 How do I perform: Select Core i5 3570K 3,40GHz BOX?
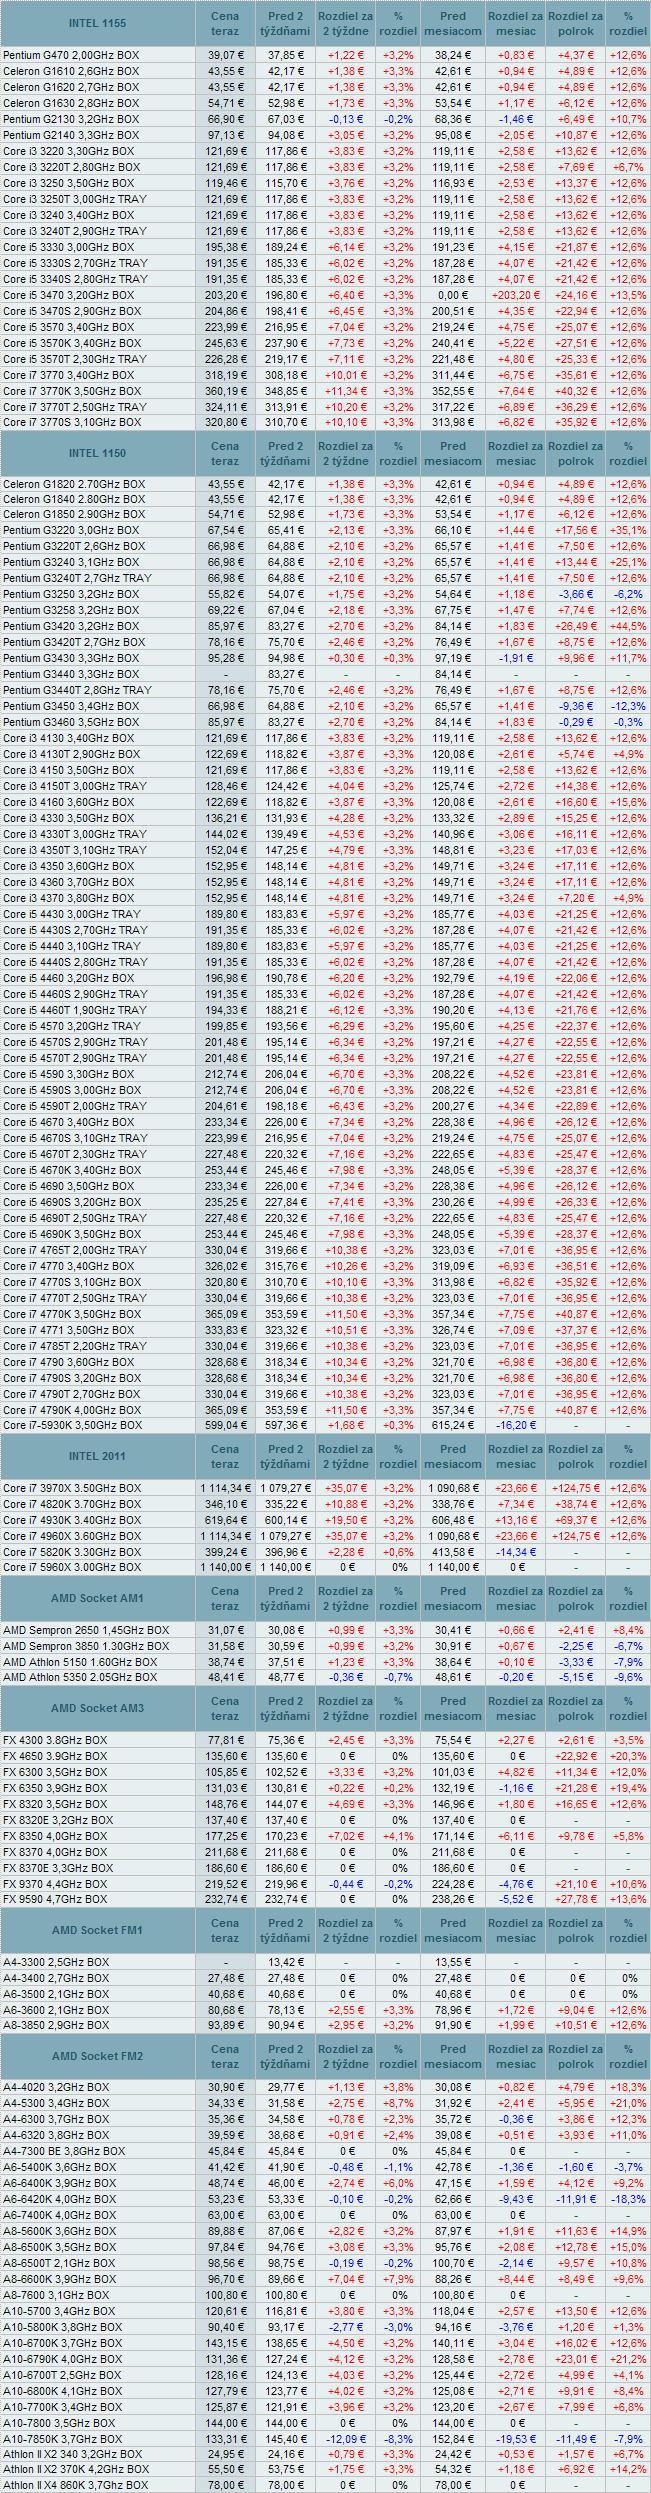tap(72, 343)
